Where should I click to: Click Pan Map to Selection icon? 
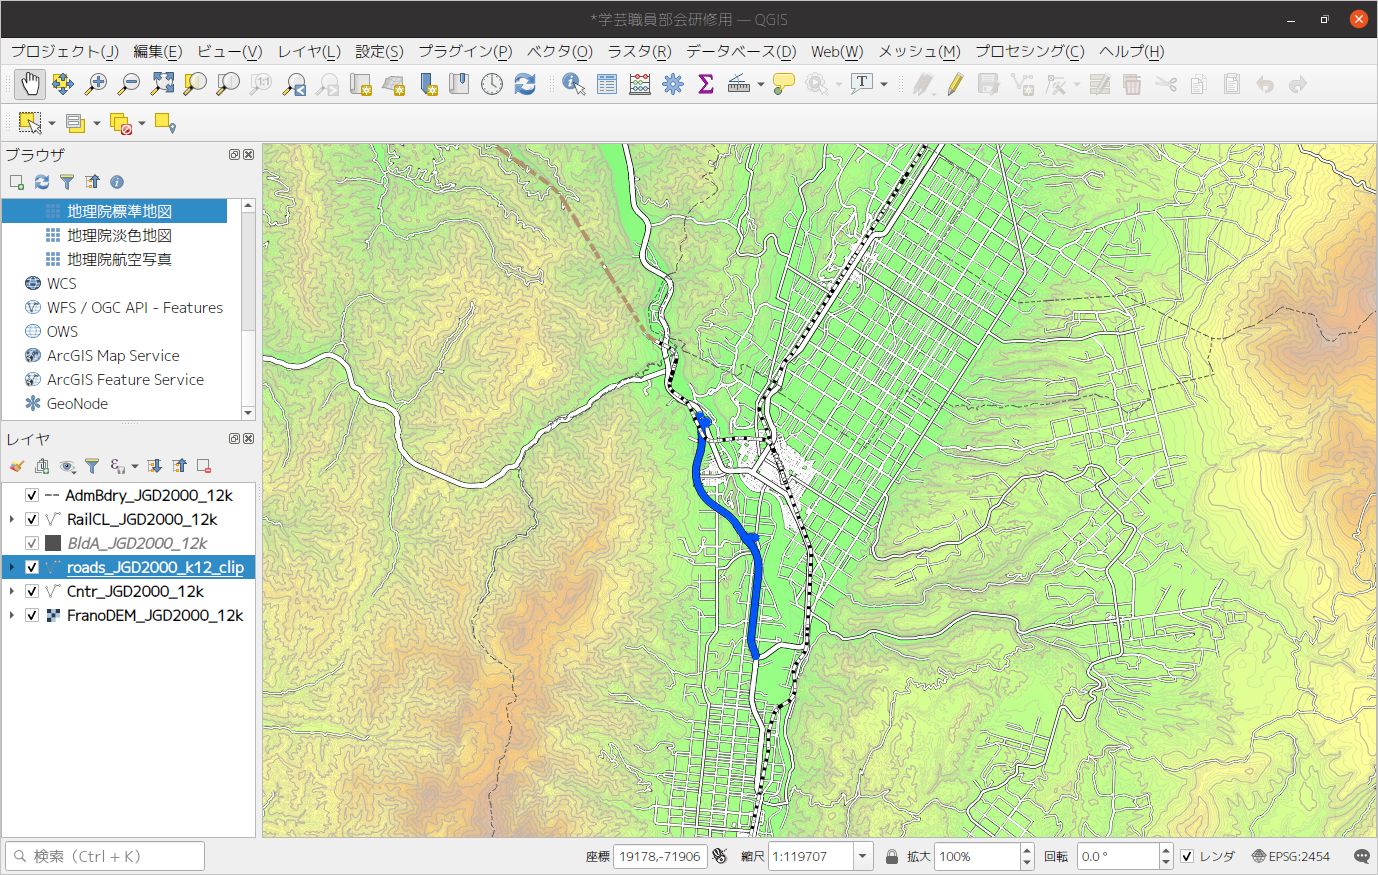(63, 85)
